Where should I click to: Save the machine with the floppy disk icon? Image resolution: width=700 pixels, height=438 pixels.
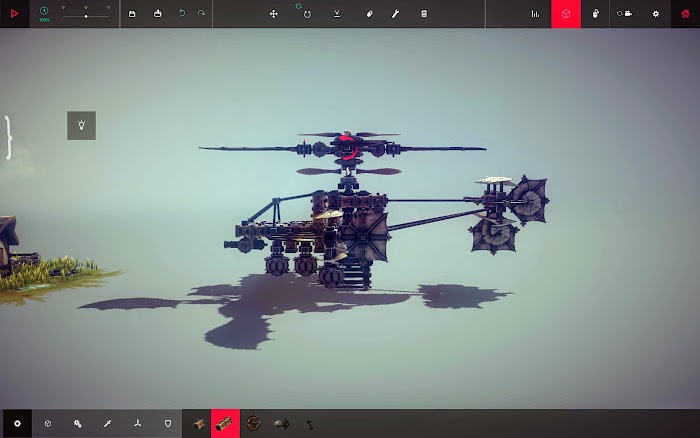[132, 14]
